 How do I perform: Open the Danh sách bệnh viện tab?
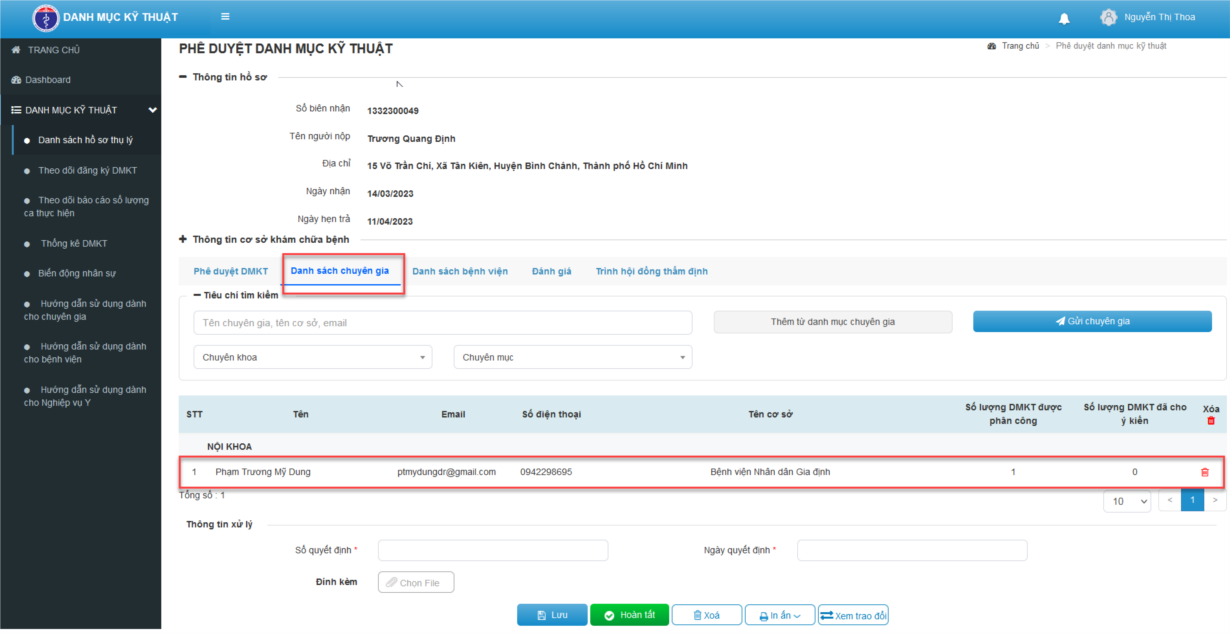coord(460,271)
